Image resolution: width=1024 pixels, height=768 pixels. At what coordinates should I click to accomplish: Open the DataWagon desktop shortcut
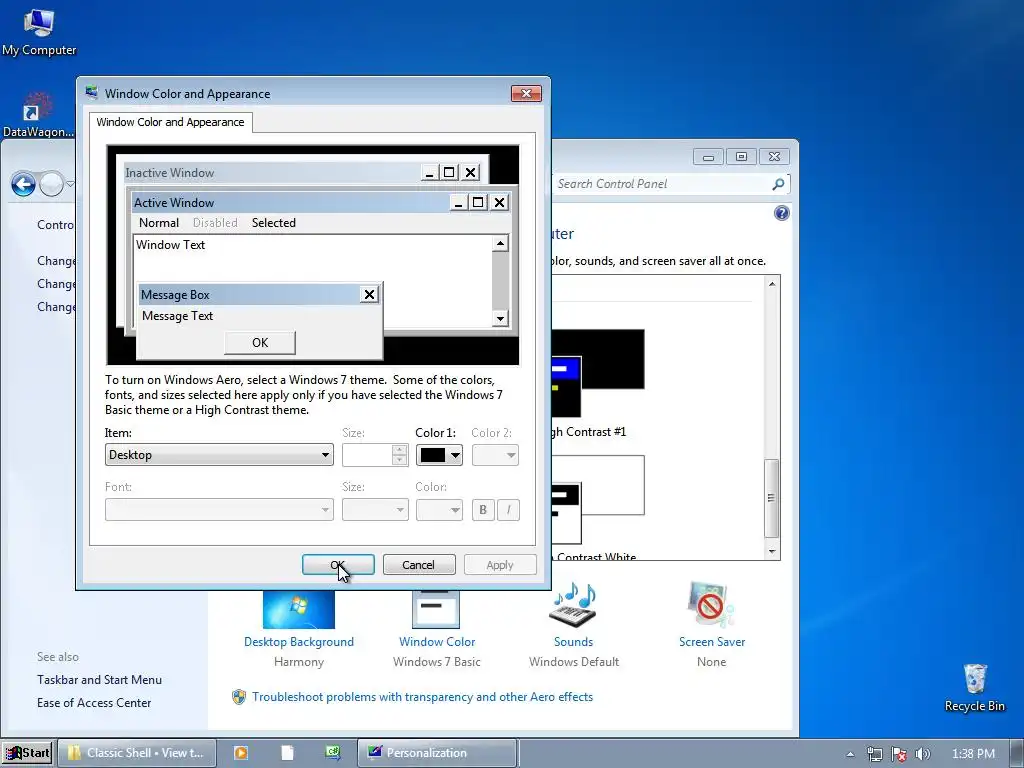coord(38,116)
